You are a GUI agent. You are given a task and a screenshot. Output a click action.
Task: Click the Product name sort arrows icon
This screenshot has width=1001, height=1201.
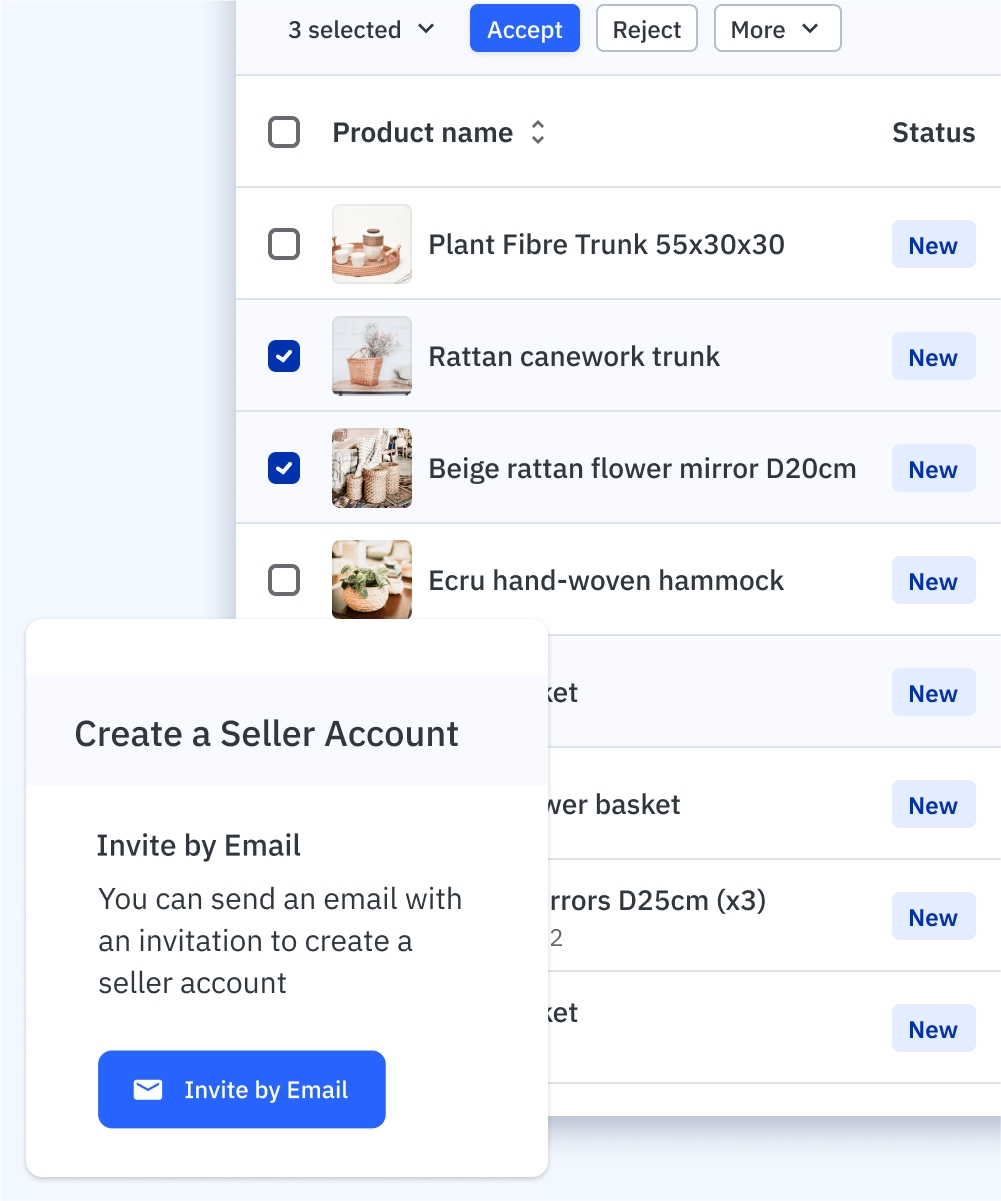pos(538,133)
